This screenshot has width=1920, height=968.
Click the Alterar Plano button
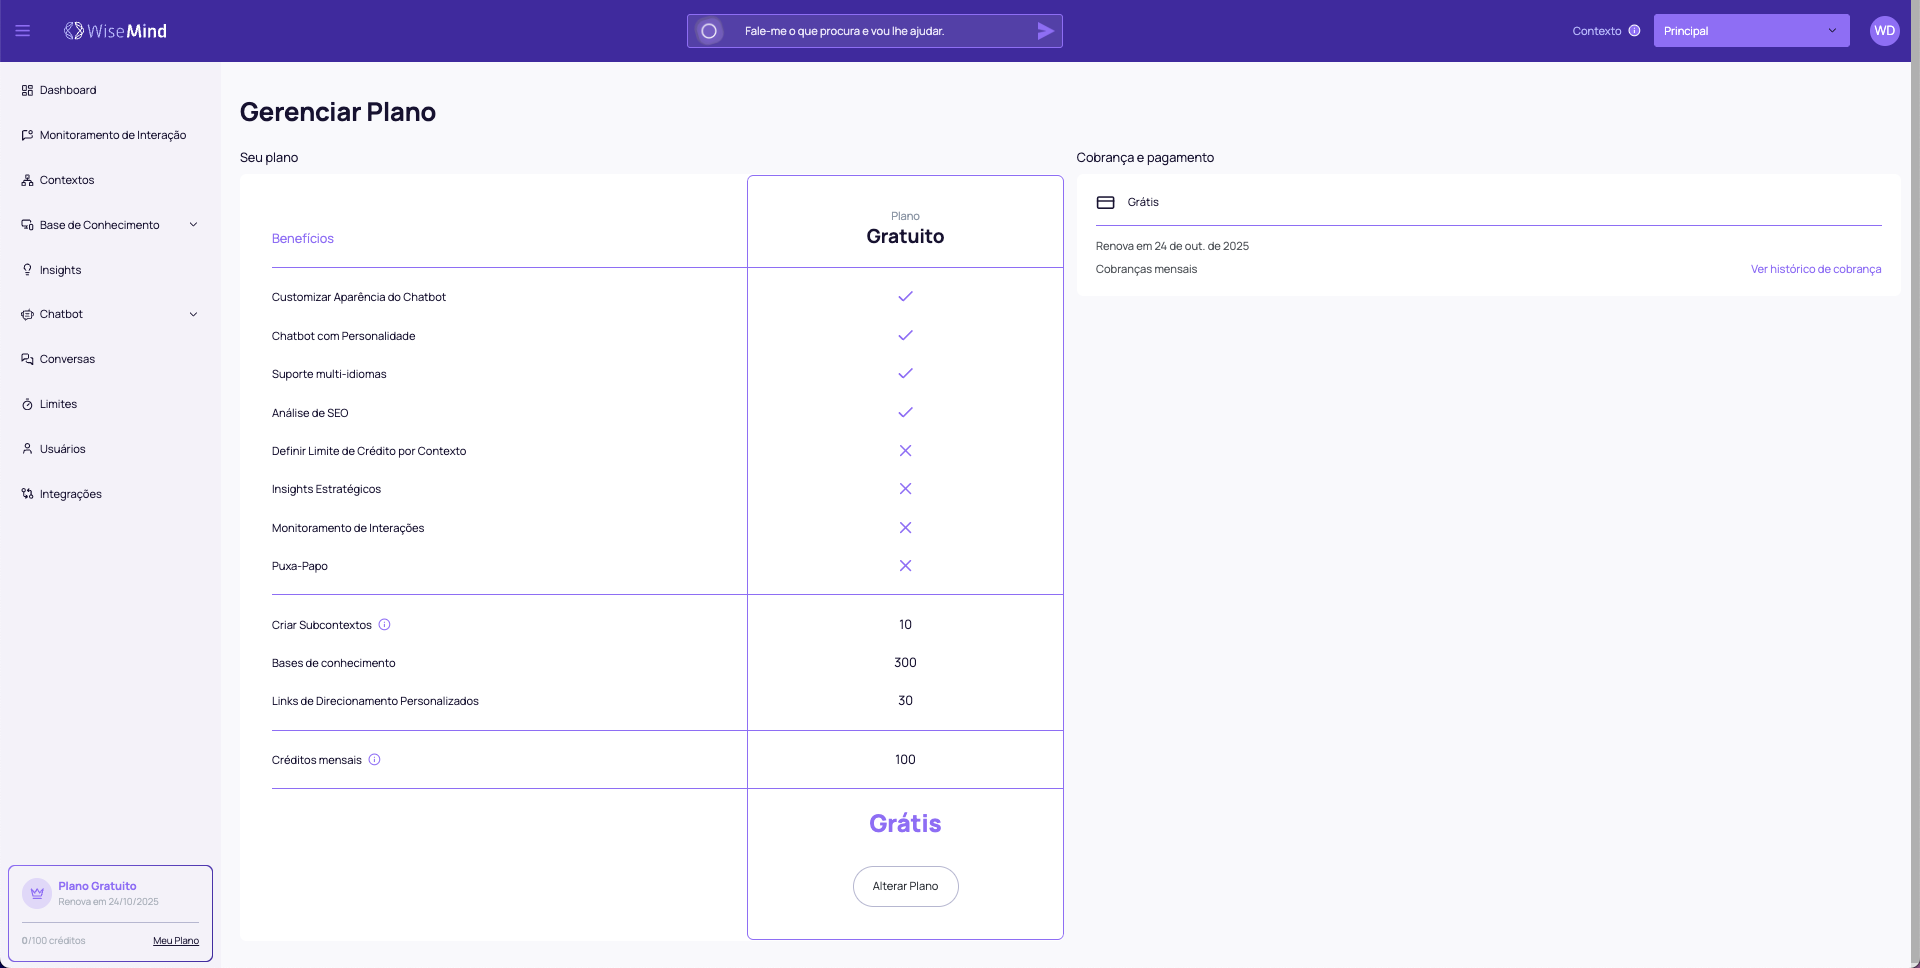coord(905,886)
